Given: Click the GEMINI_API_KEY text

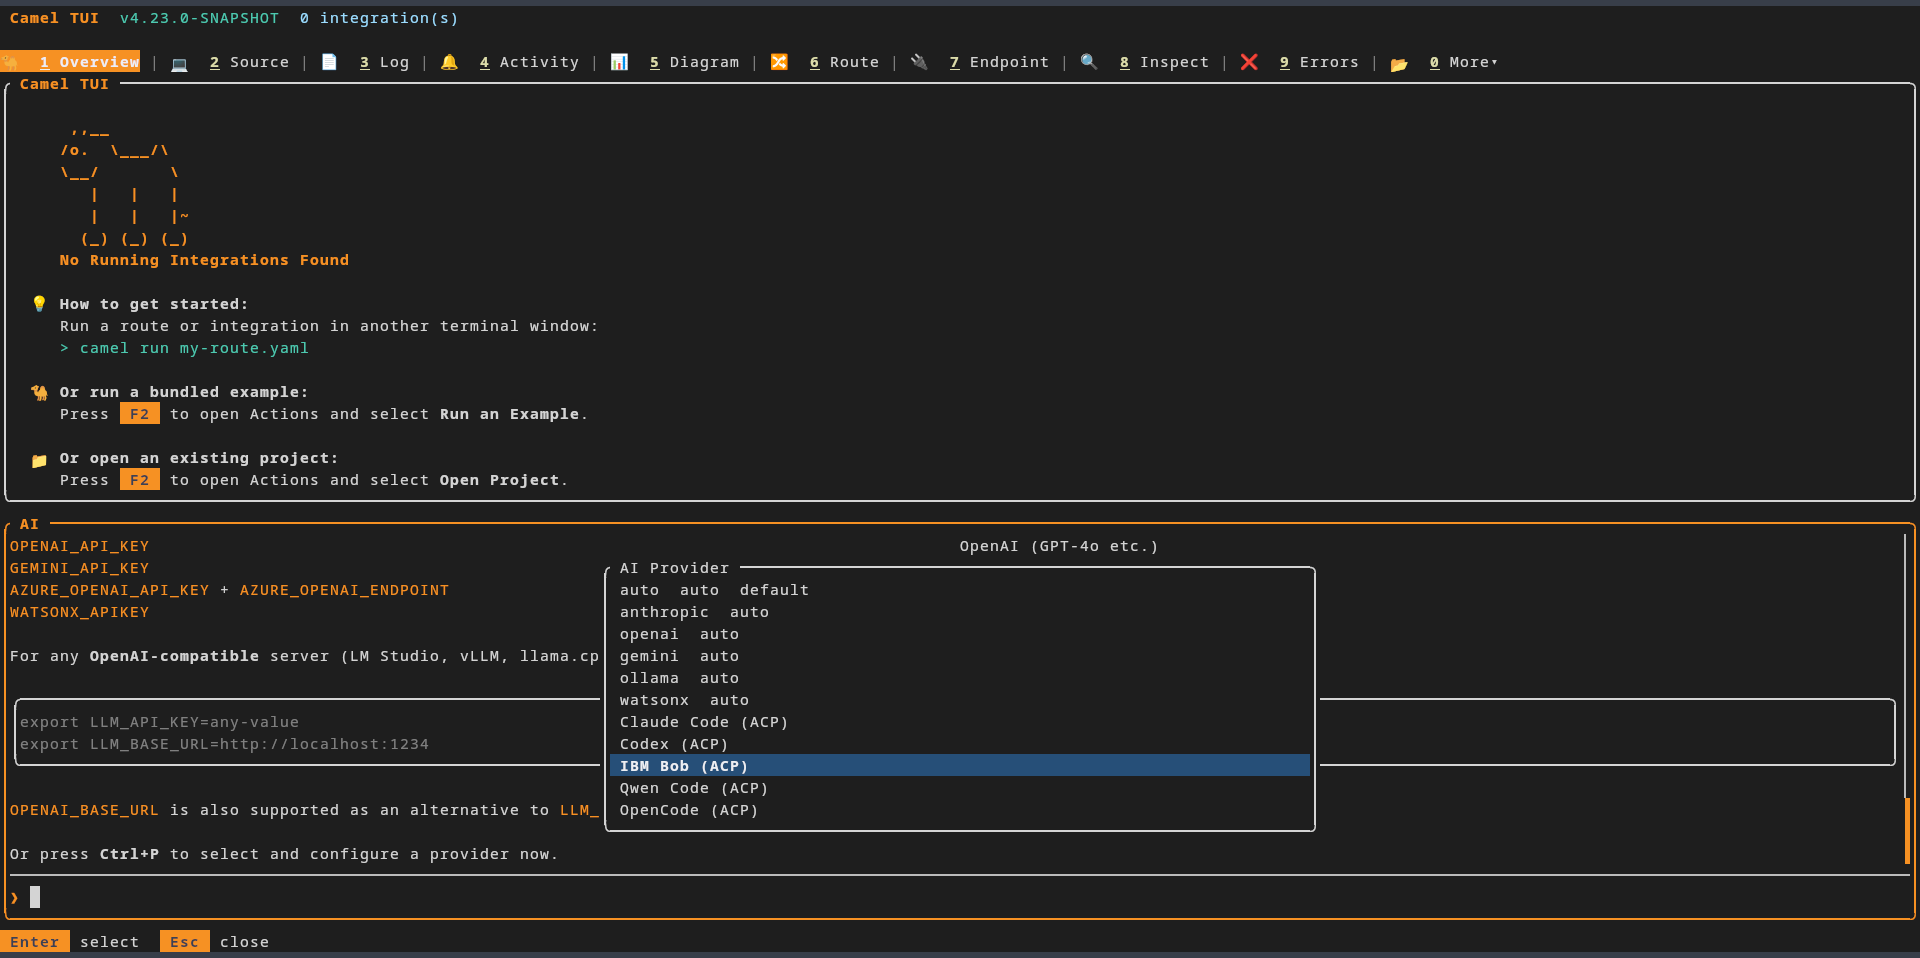Looking at the screenshot, I should (x=79, y=568).
